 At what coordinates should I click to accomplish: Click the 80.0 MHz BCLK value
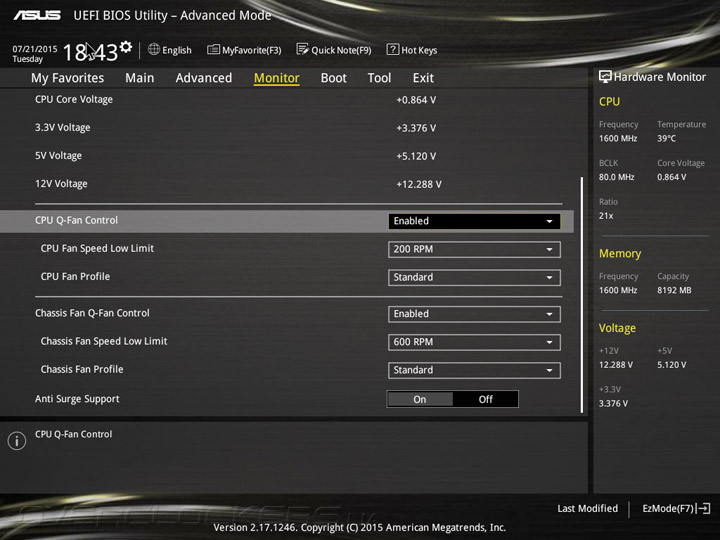(616, 177)
